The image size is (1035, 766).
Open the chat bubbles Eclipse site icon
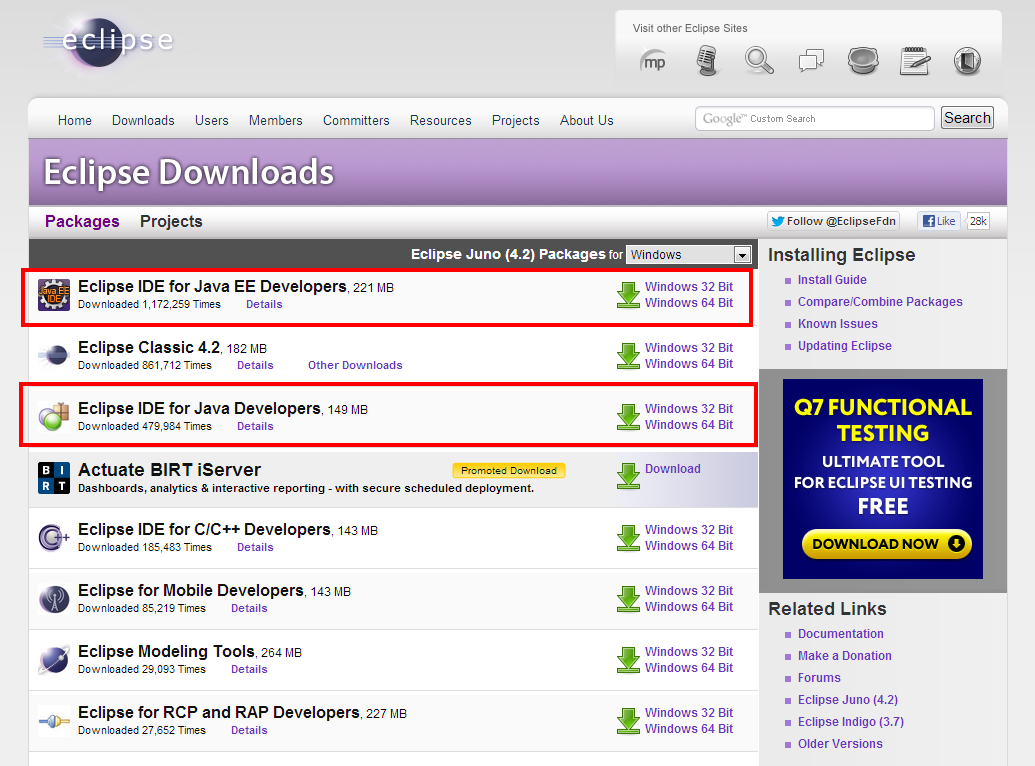811,61
